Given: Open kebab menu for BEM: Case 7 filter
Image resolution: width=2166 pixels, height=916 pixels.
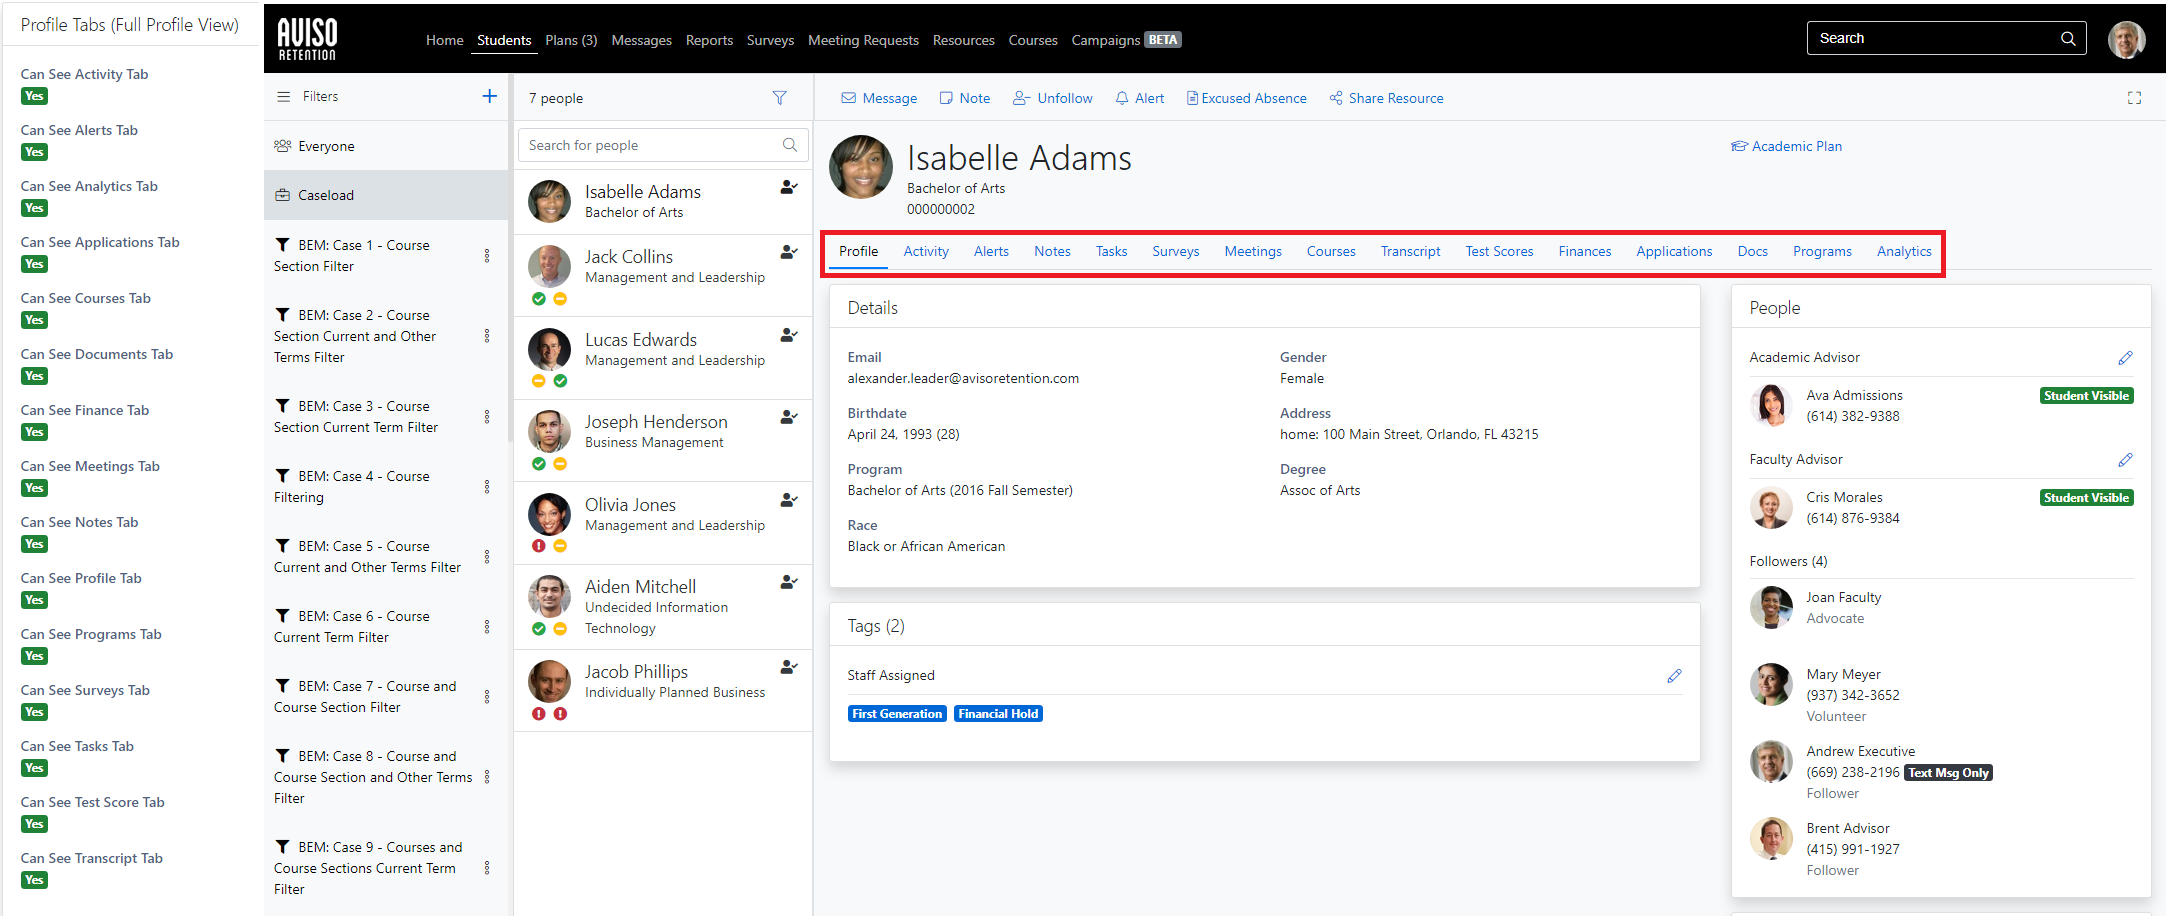Looking at the screenshot, I should 487,697.
